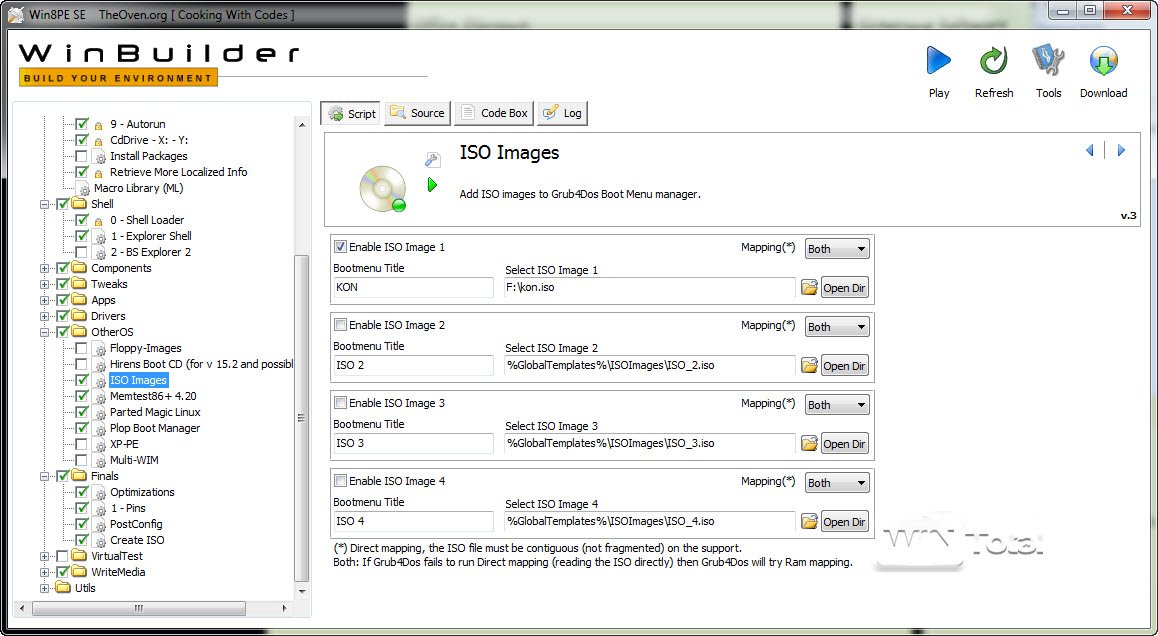The height and width of the screenshot is (636, 1158).
Task: Click the Drivers folder icon in the tree
Action: coord(80,316)
